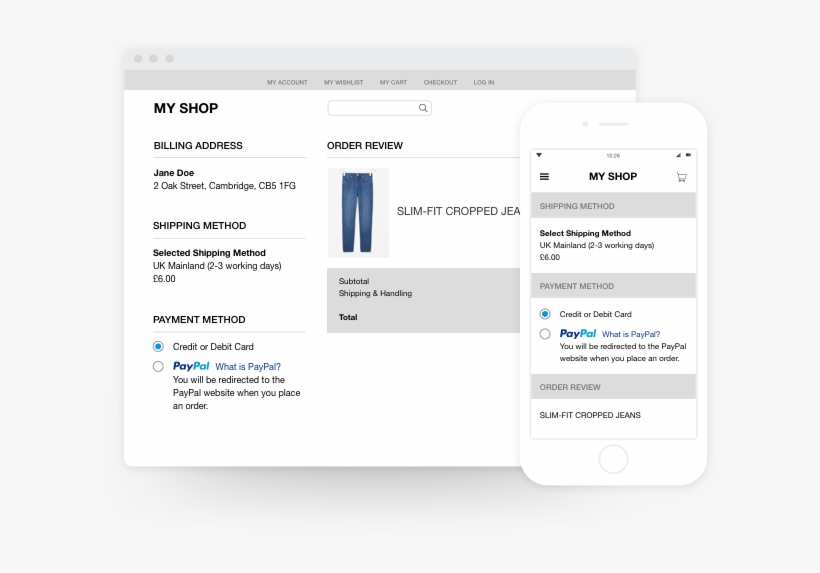Click the search magnifier icon in desktop shop
This screenshot has height=573, width=820.
click(423, 108)
